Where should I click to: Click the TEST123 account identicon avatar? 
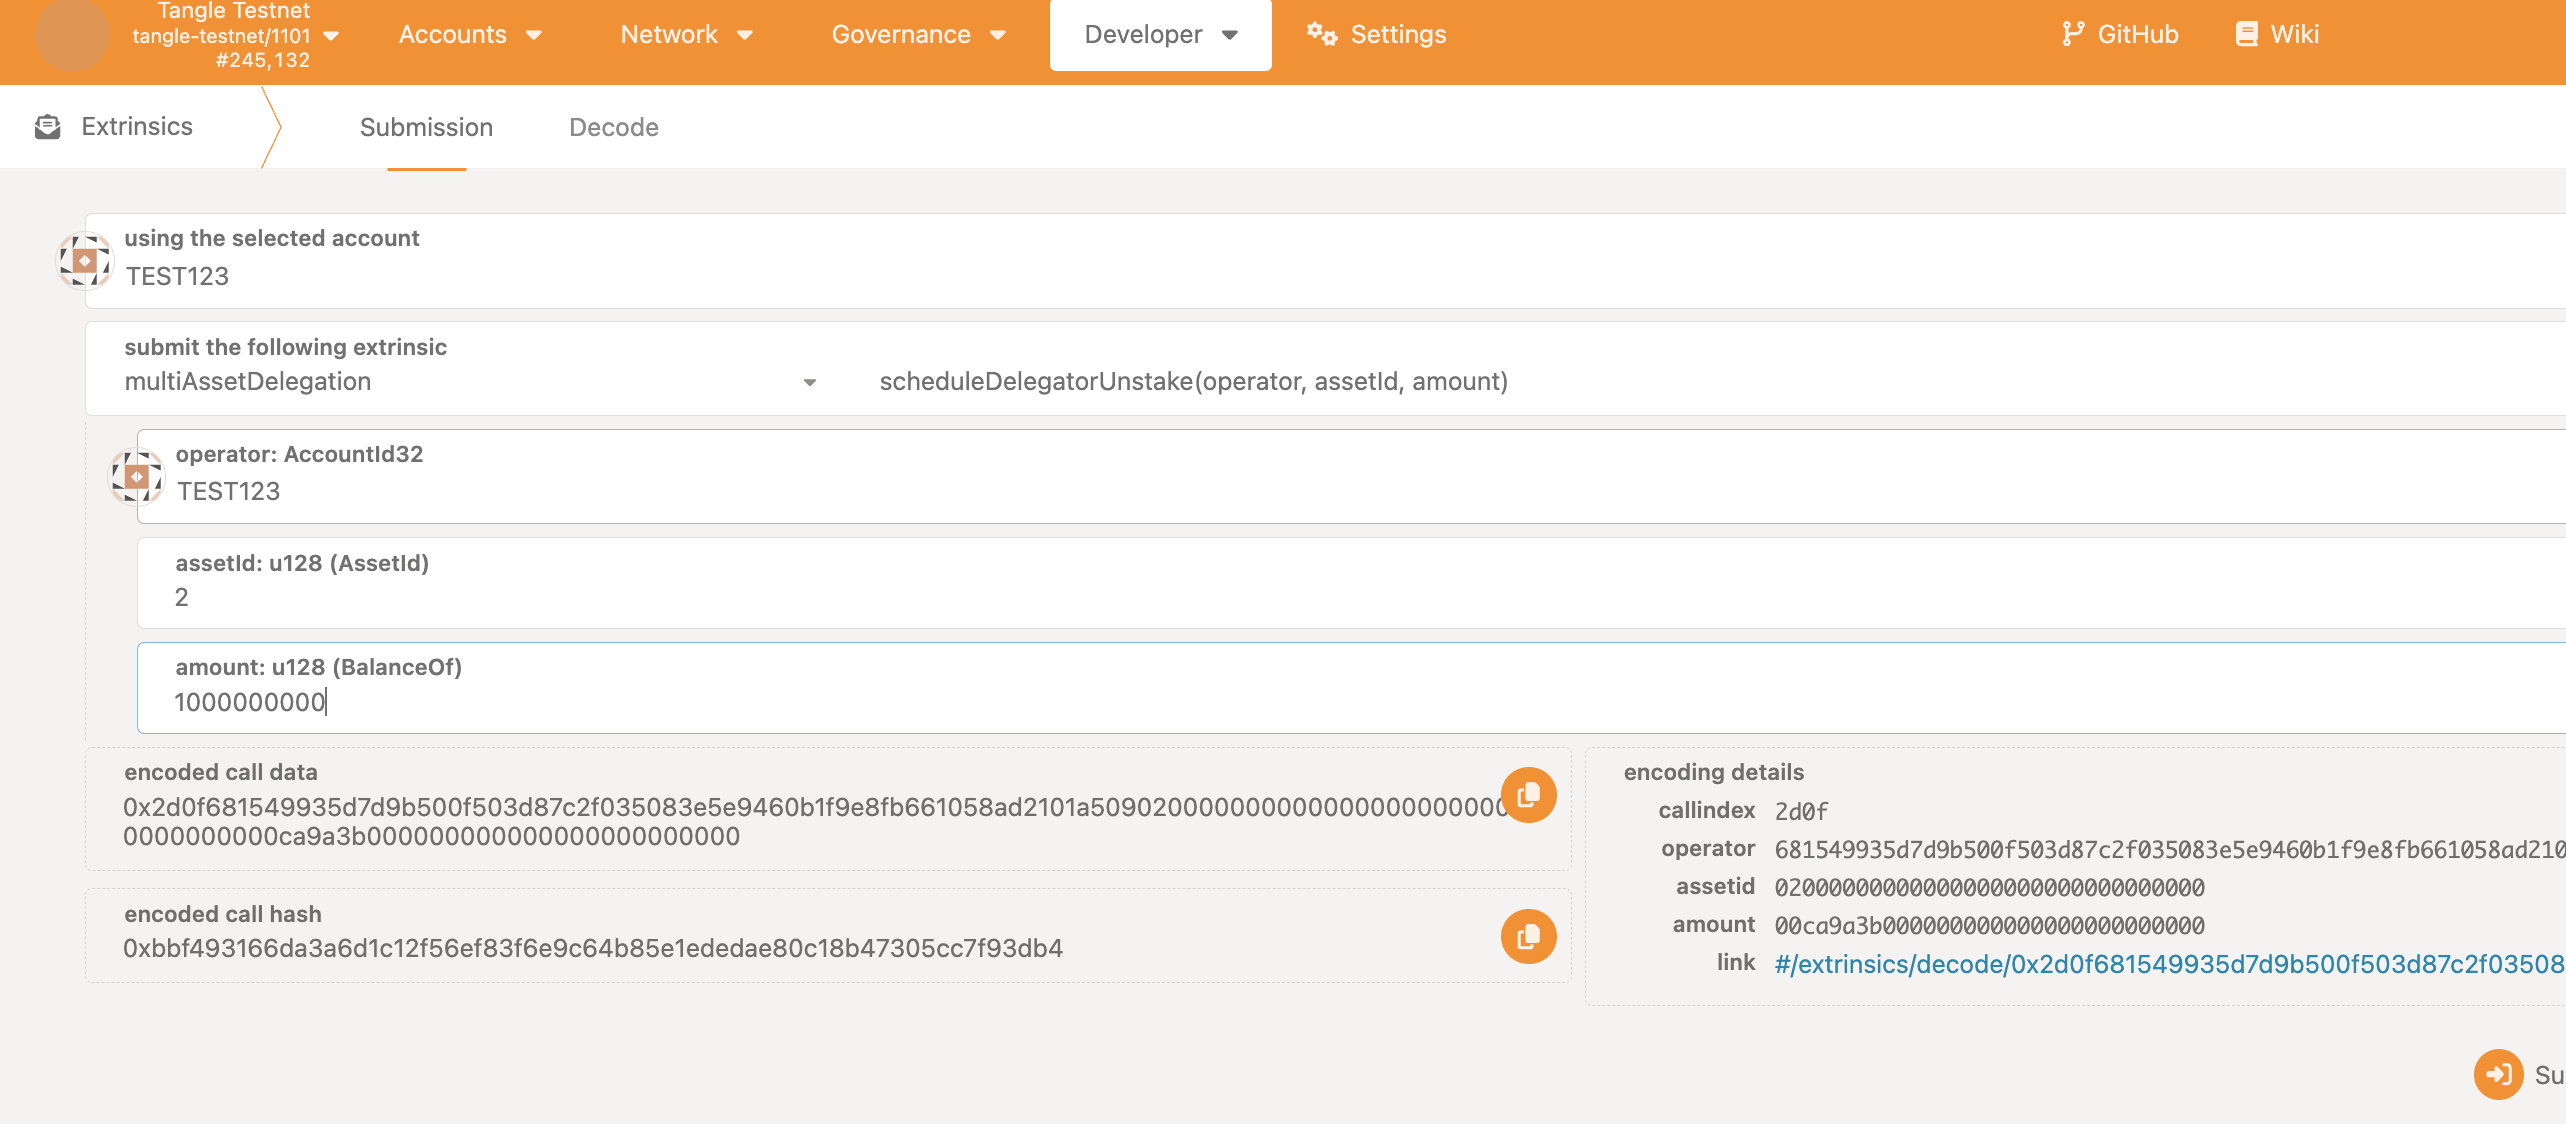[x=85, y=260]
